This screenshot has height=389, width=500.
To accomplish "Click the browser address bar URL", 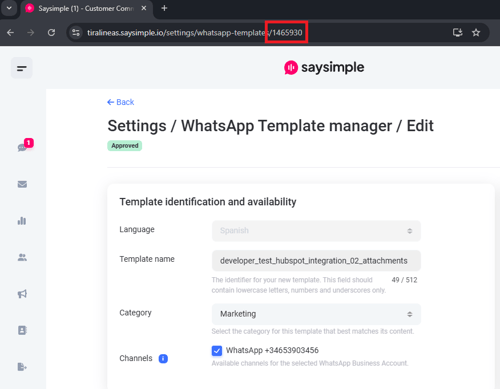I will click(x=195, y=33).
